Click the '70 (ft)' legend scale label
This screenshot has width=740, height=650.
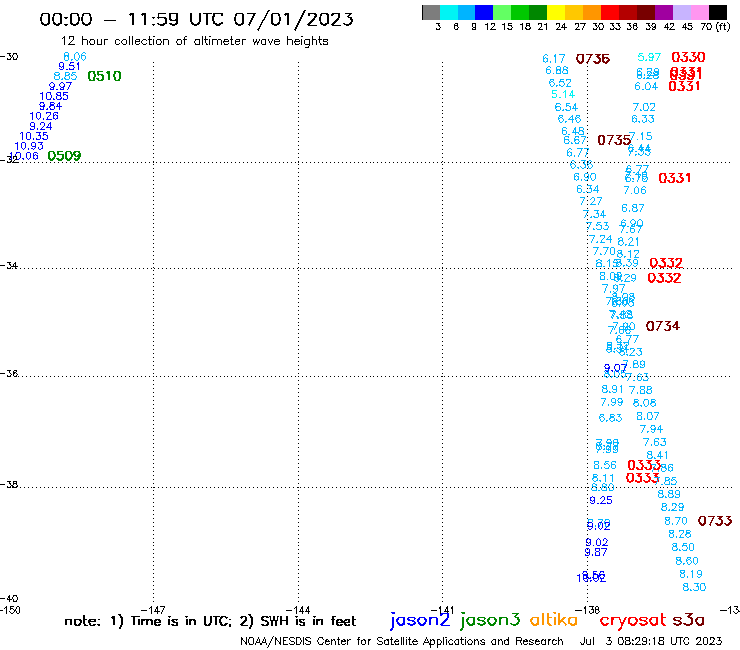click(x=715, y=27)
